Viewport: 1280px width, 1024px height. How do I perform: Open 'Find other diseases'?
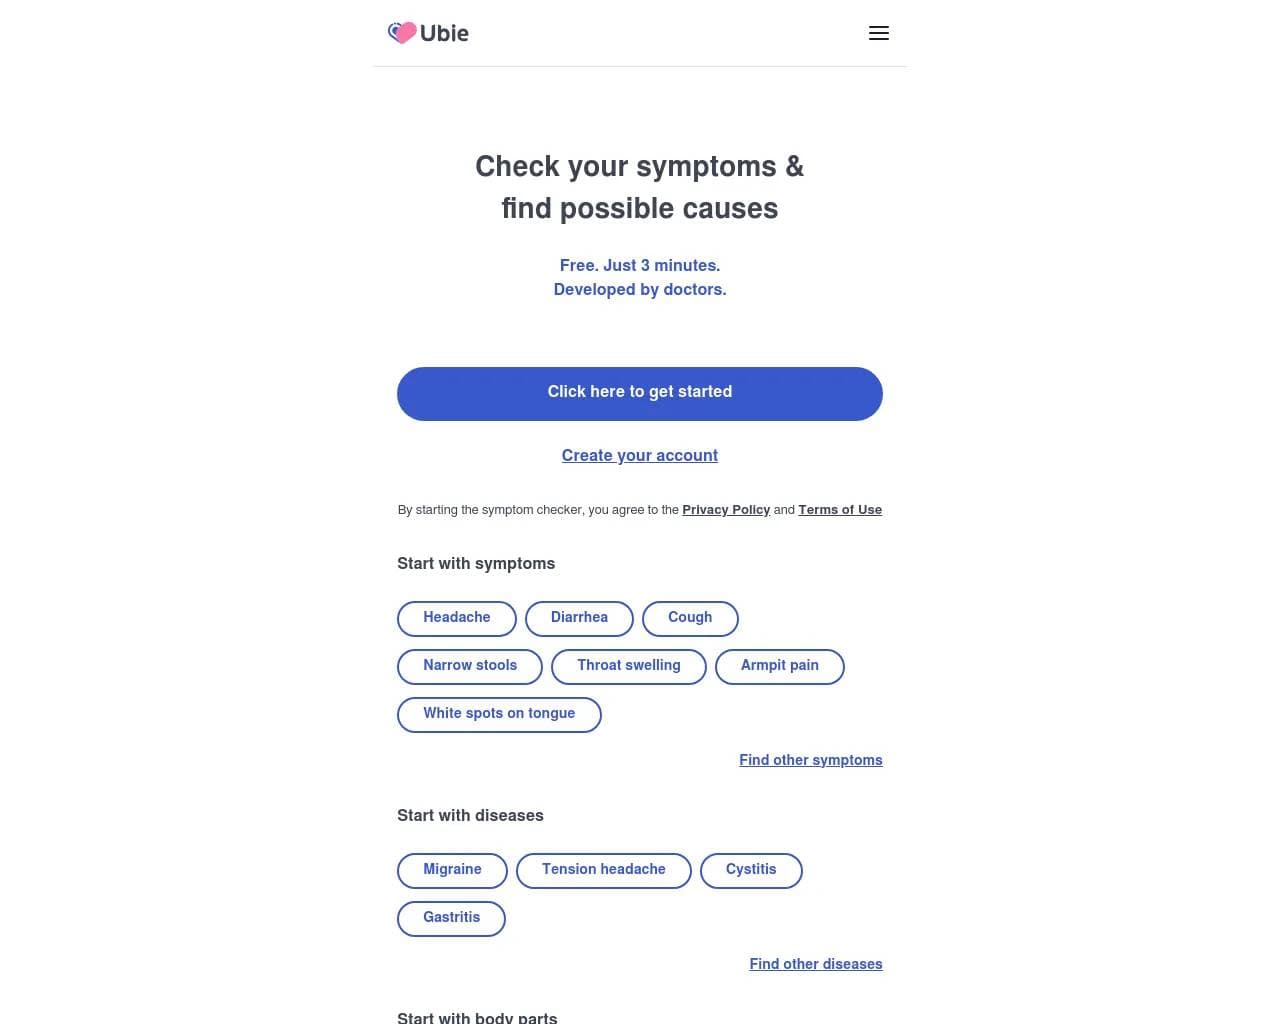tap(815, 964)
